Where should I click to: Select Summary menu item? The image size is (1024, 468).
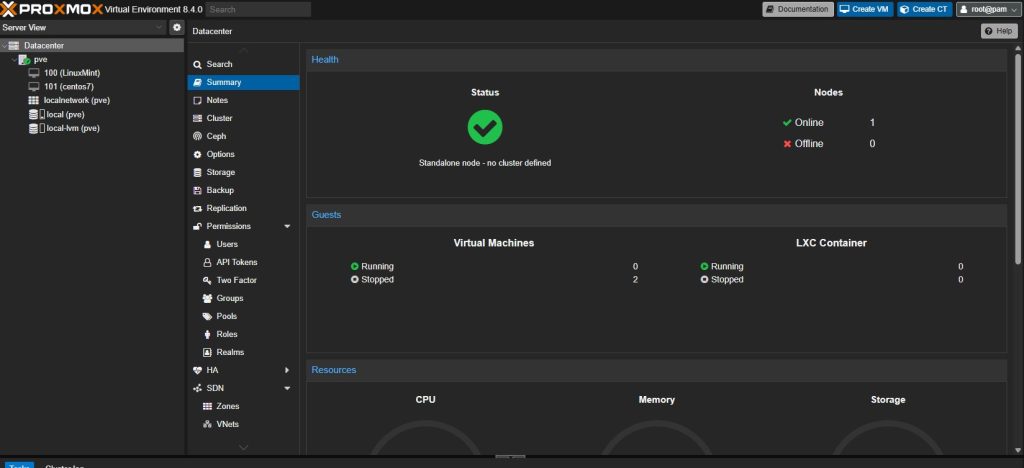click(x=243, y=82)
